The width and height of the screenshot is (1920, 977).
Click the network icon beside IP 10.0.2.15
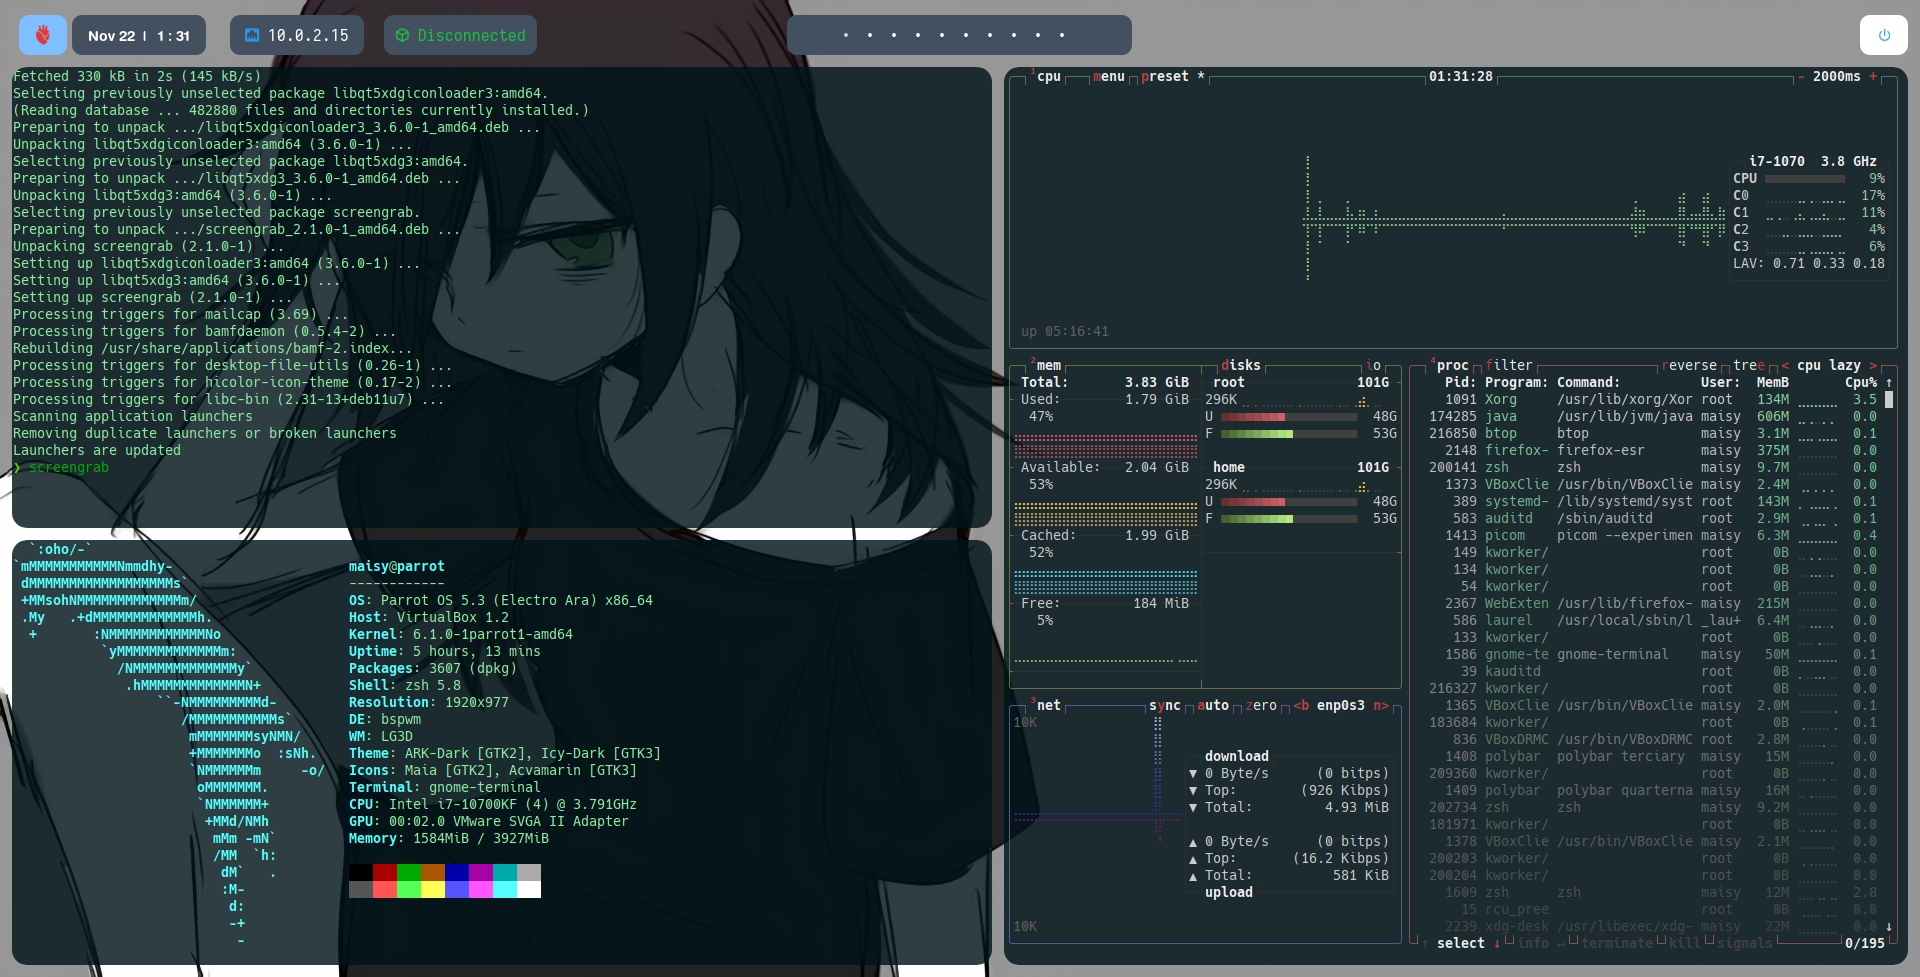click(x=252, y=35)
